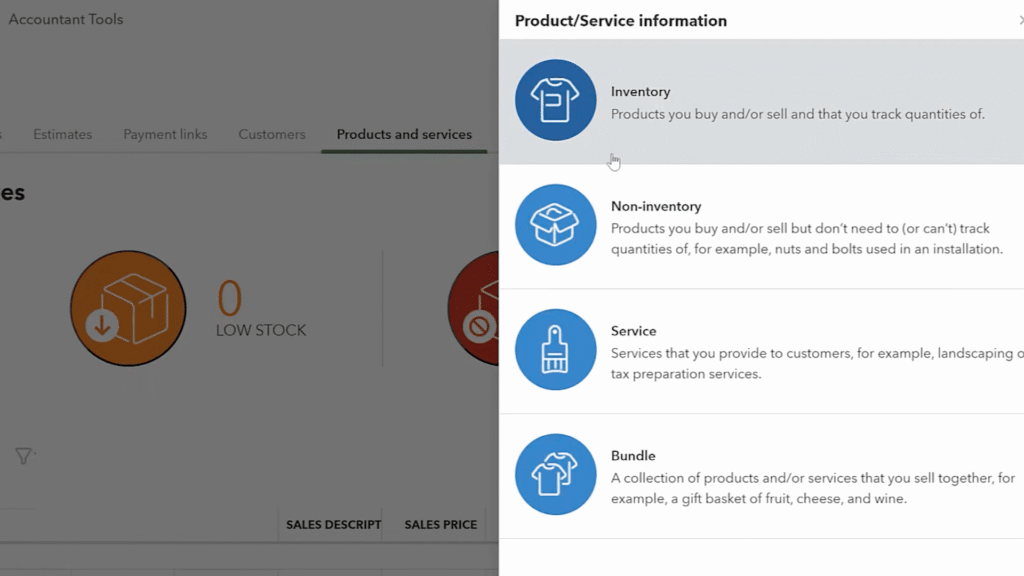Click the Non-inventory open box icon
Image resolution: width=1024 pixels, height=576 pixels.
click(x=555, y=225)
